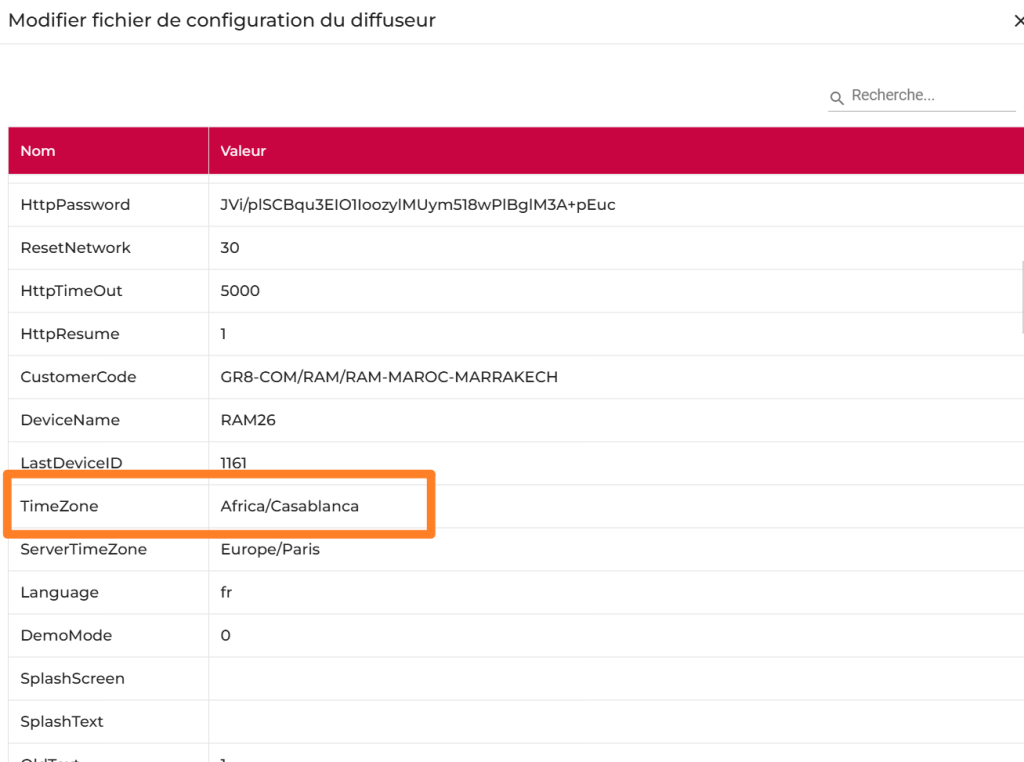This screenshot has width=1024, height=762.
Task: Select the Africa/Casablanca TimeZone value
Action: (x=289, y=506)
